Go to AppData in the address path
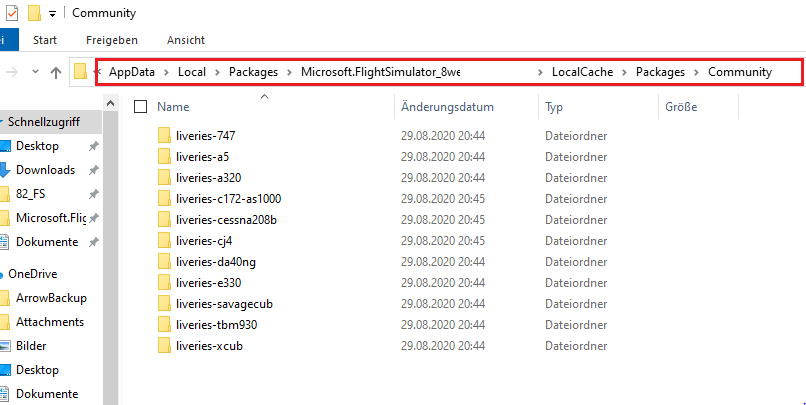 (x=132, y=72)
